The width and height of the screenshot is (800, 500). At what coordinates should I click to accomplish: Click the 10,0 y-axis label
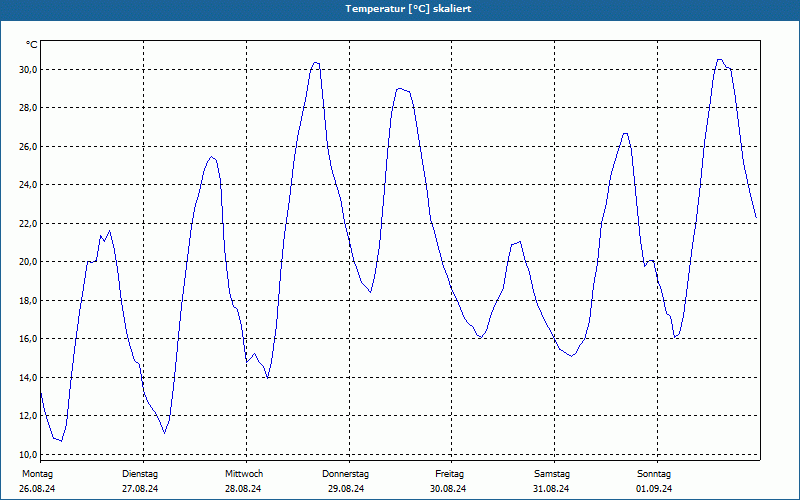click(27, 454)
